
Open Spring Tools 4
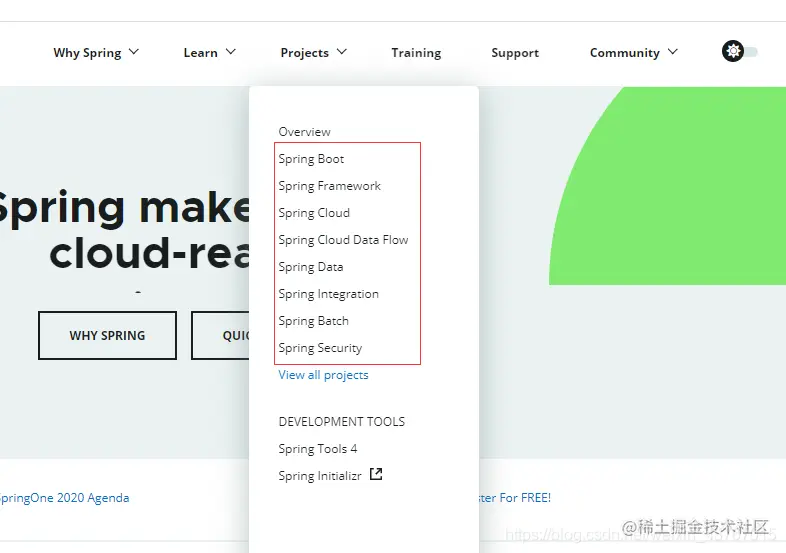click(x=318, y=449)
